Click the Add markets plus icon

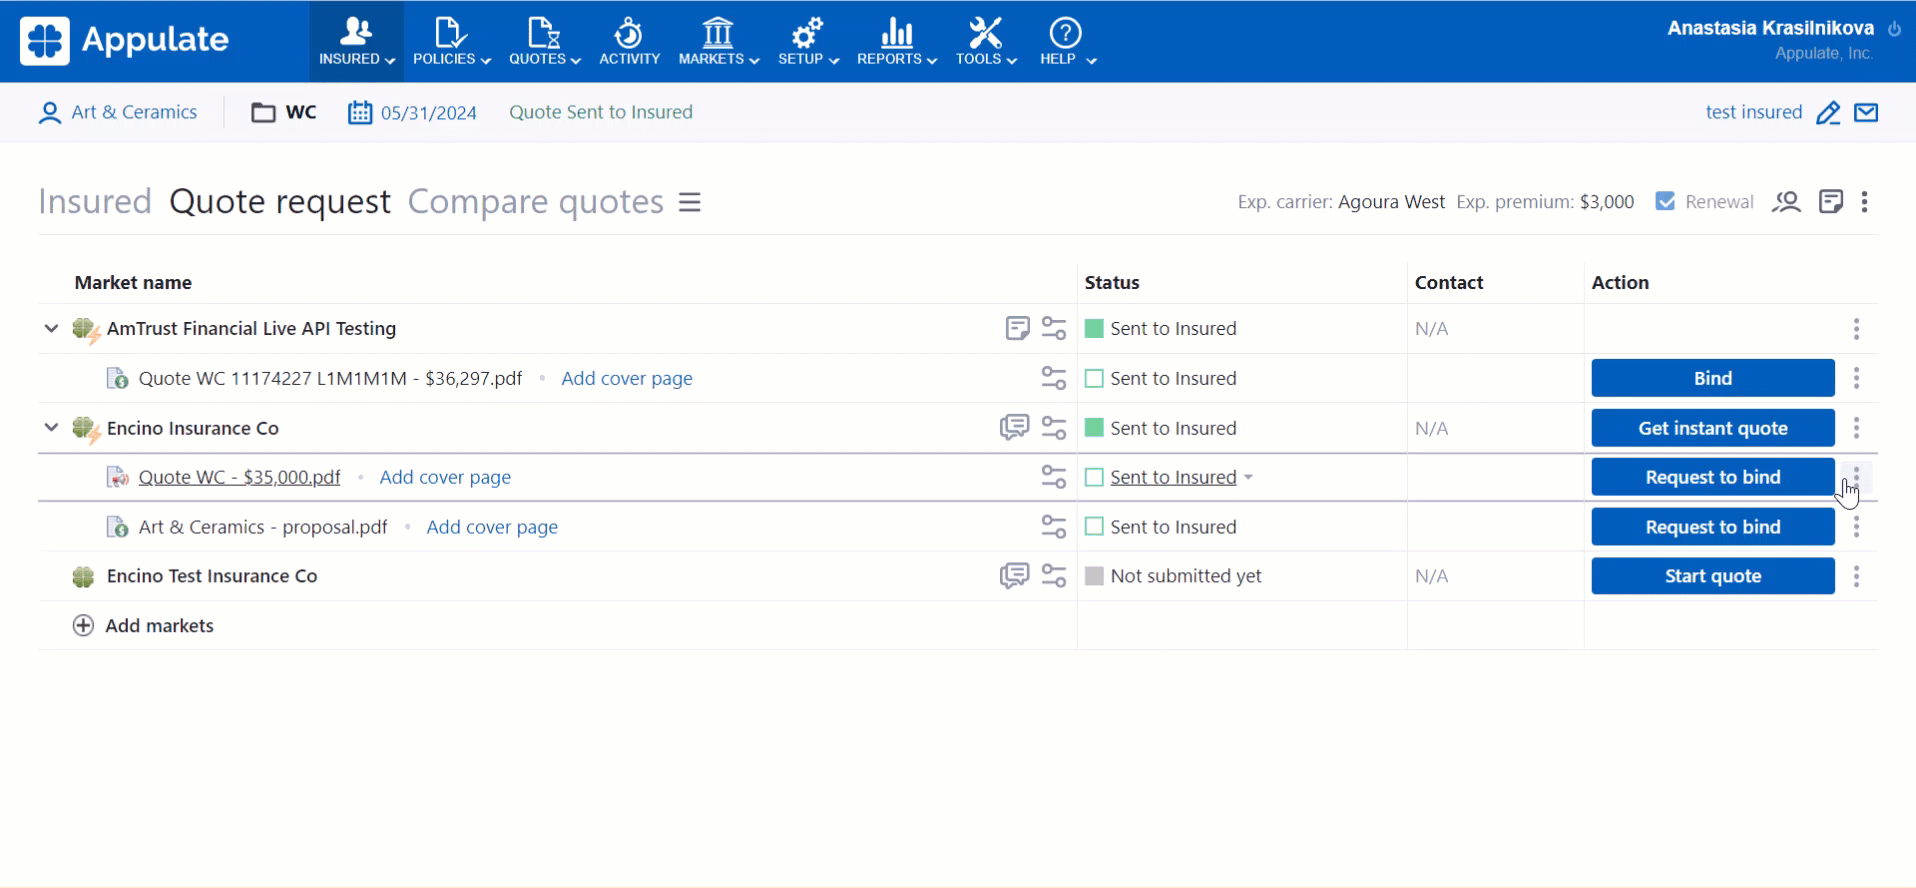83,625
